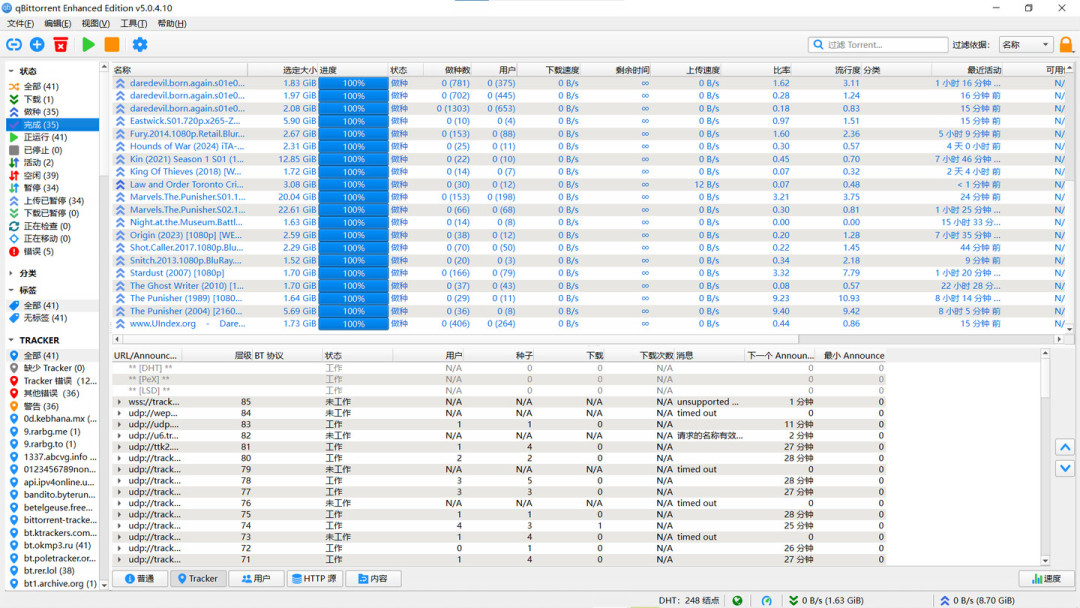Click the add torrent file plus icon
The width and height of the screenshot is (1080, 608).
point(37,45)
